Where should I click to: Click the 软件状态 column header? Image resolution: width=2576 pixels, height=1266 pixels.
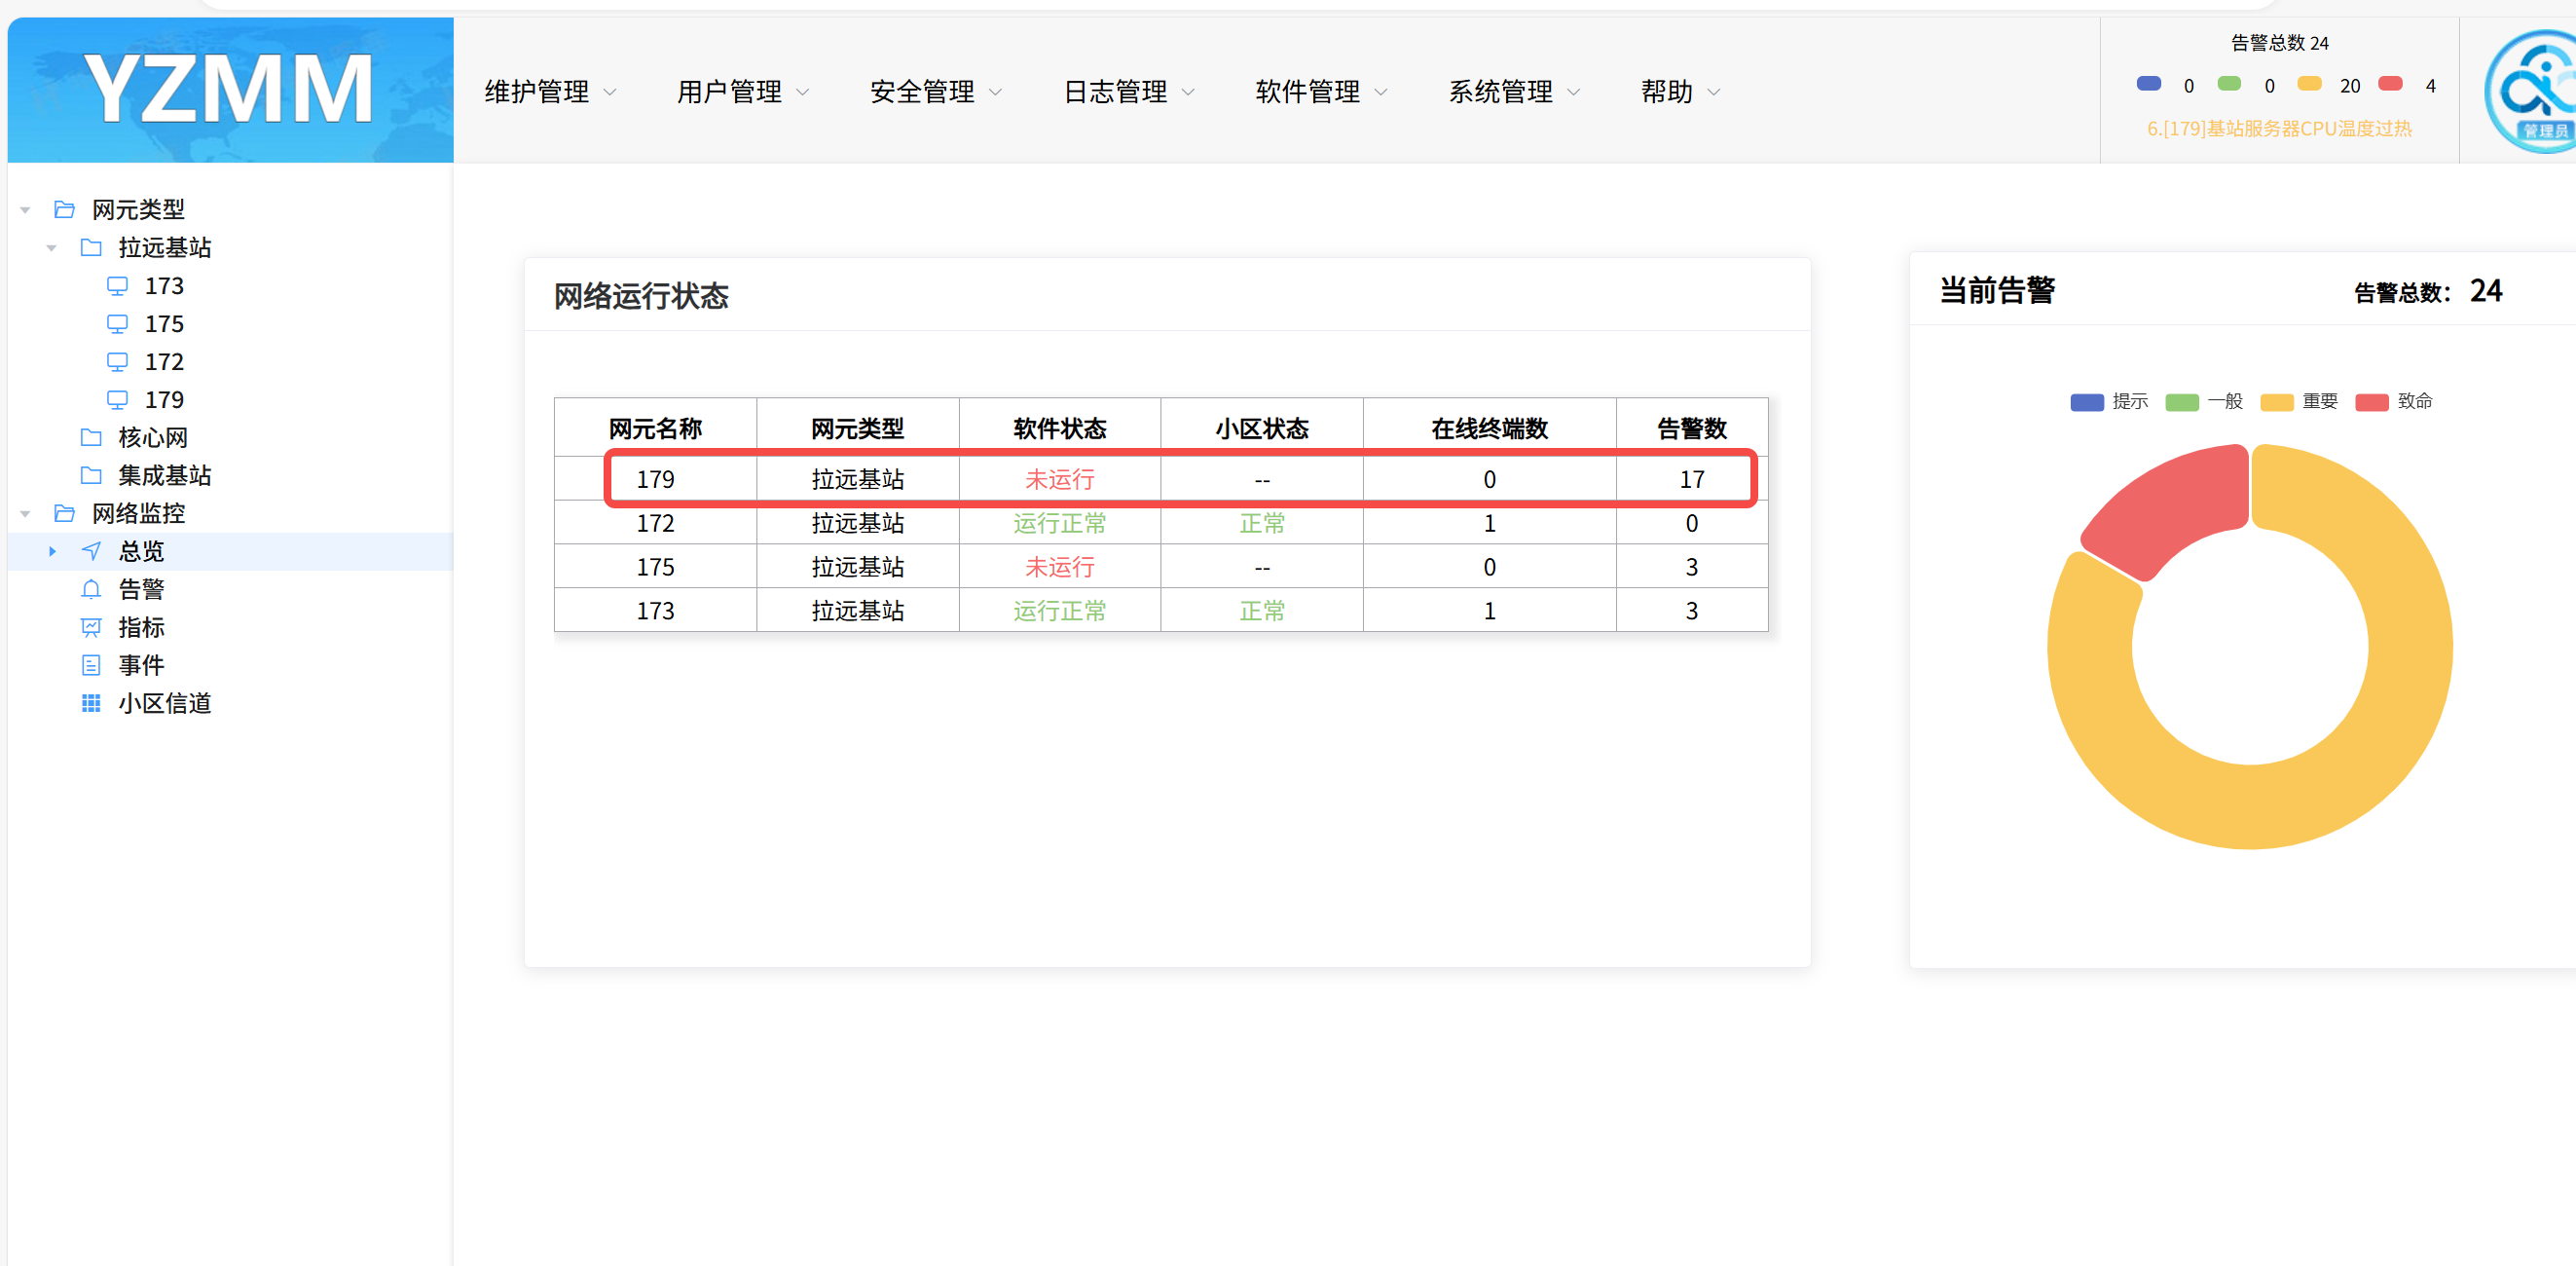coord(1059,429)
